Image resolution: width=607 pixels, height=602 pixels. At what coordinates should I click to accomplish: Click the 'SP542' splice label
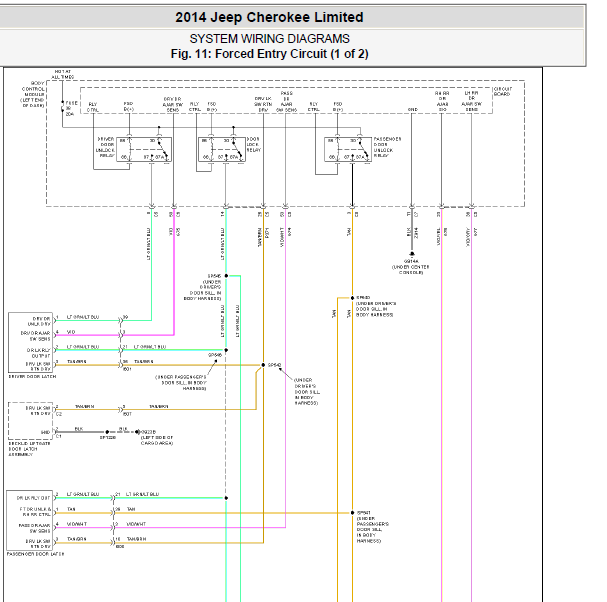click(x=274, y=365)
